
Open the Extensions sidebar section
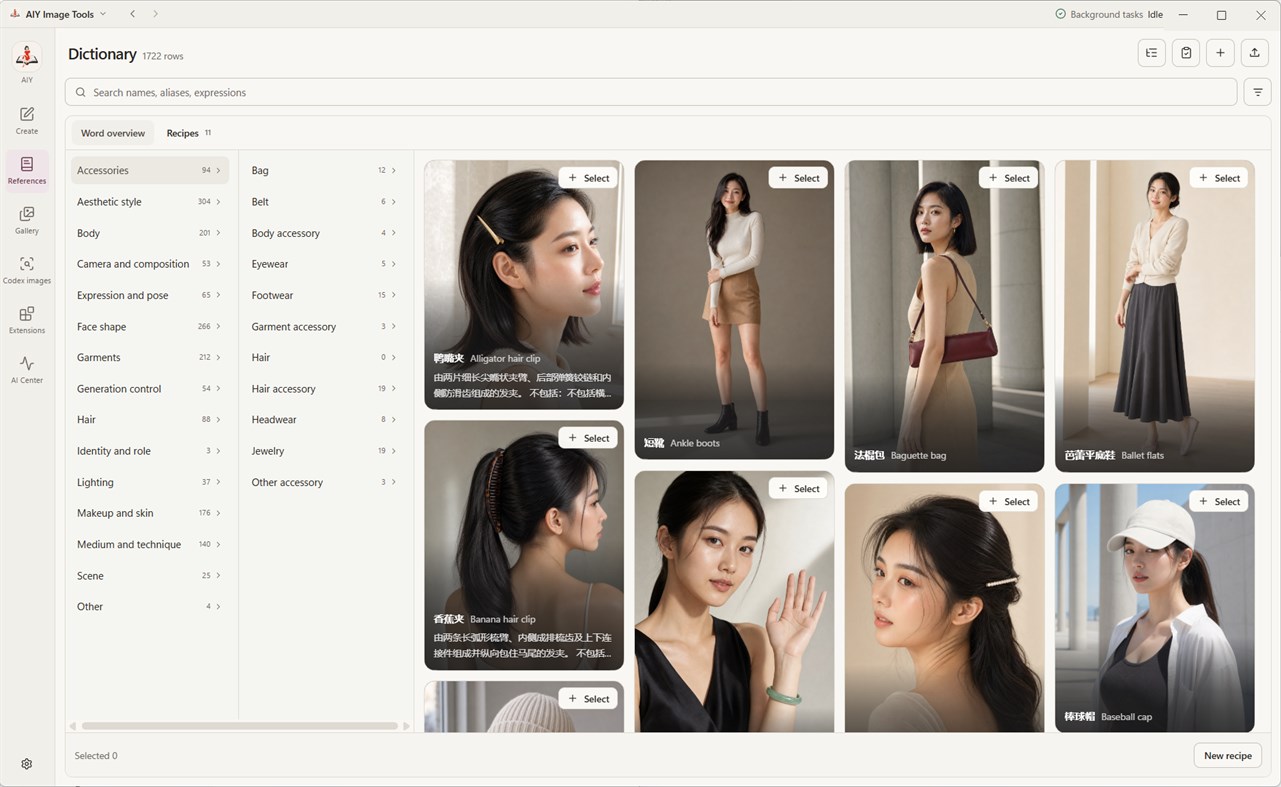click(x=27, y=320)
